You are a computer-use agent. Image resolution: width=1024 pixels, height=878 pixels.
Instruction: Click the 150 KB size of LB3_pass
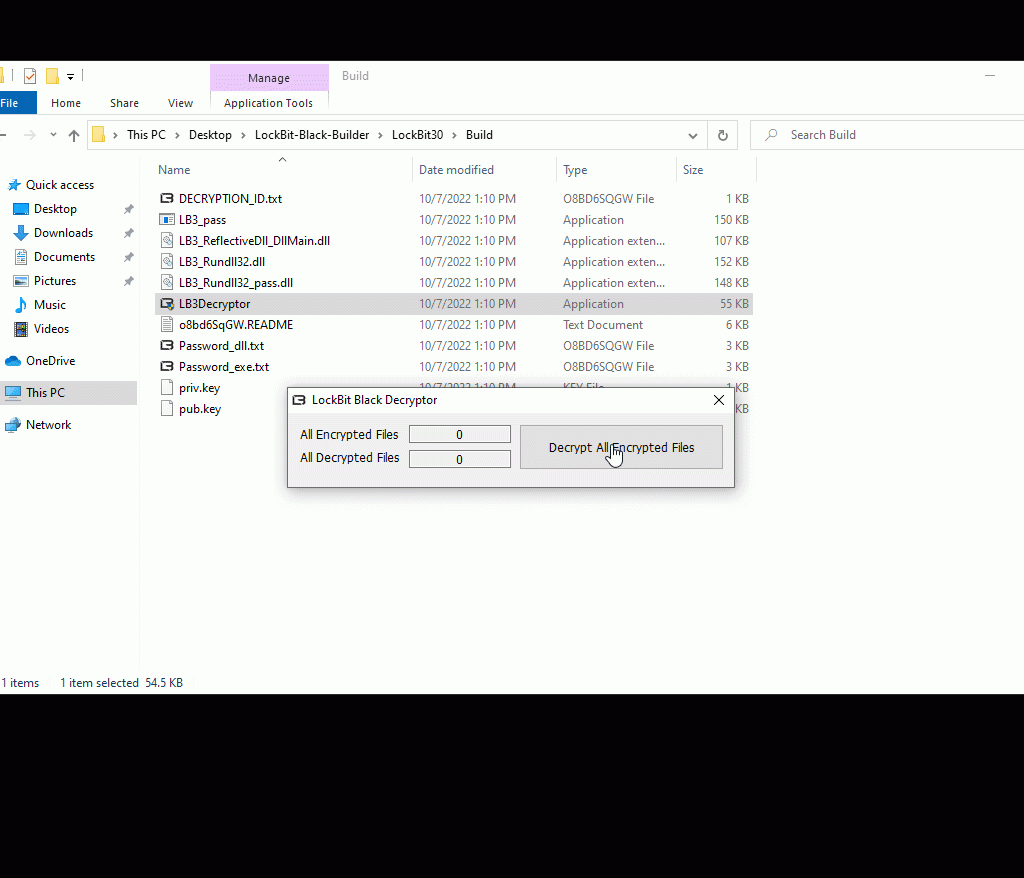click(731, 220)
